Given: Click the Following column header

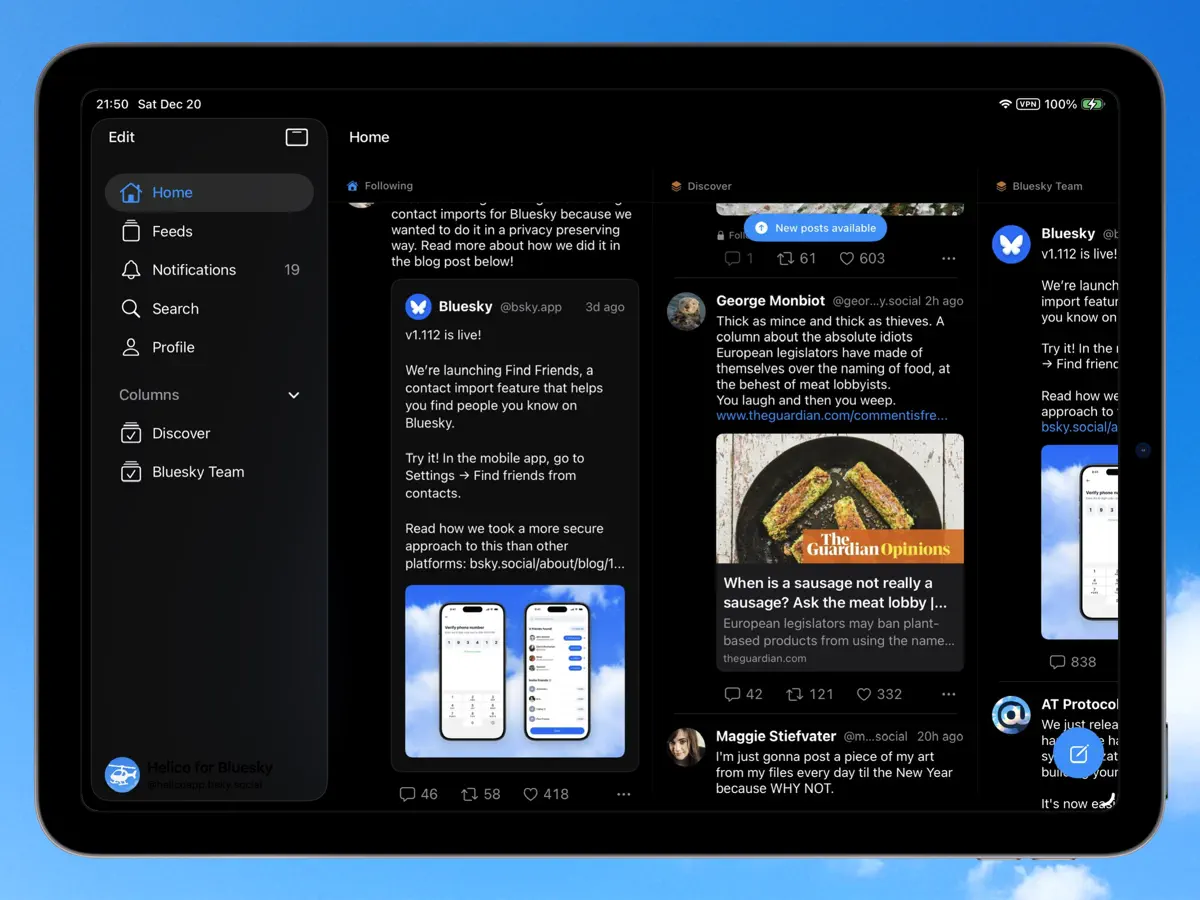Looking at the screenshot, I should click(x=380, y=186).
